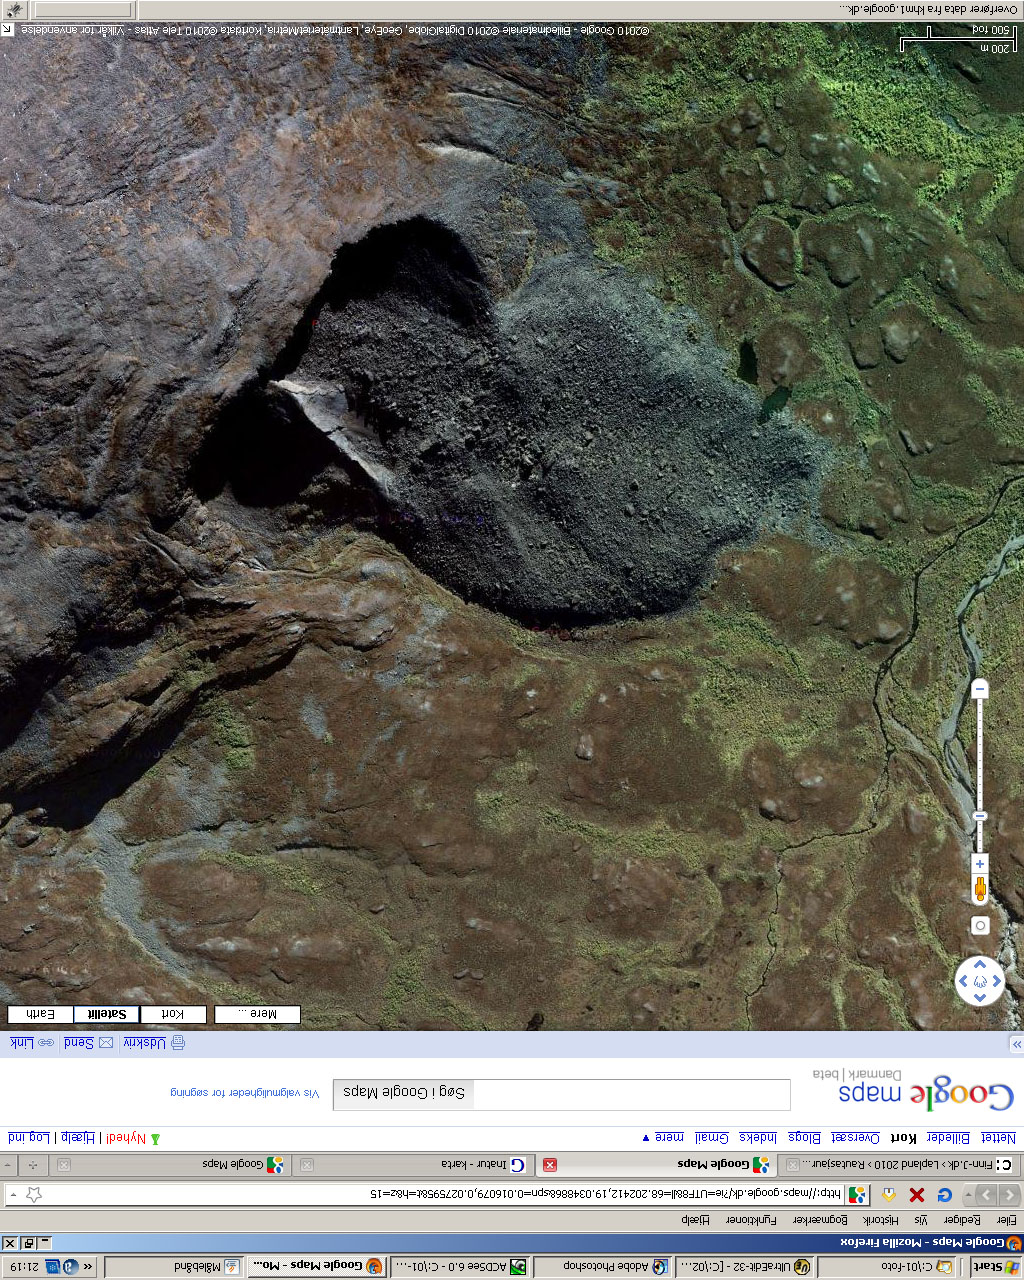Click the Firefox back arrow button
The image size is (1024, 1280).
[x=1011, y=1195]
